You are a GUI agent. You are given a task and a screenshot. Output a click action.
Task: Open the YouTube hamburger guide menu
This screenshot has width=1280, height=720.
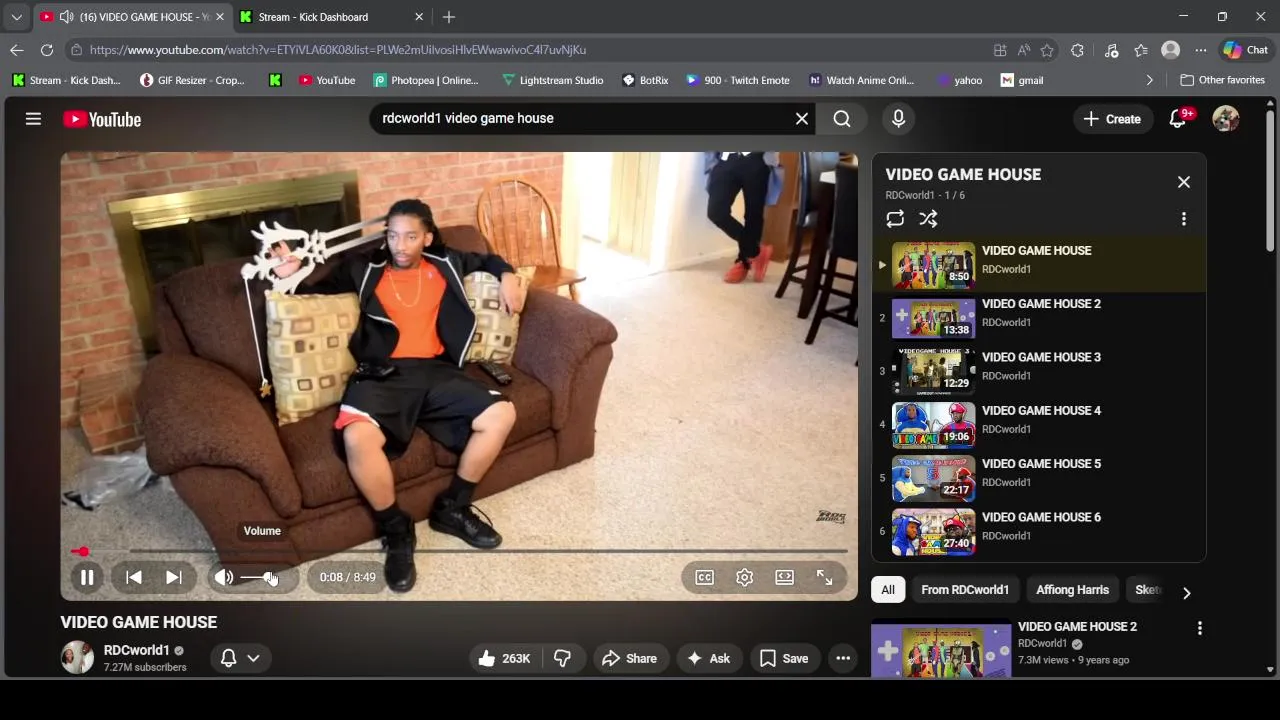tap(33, 119)
